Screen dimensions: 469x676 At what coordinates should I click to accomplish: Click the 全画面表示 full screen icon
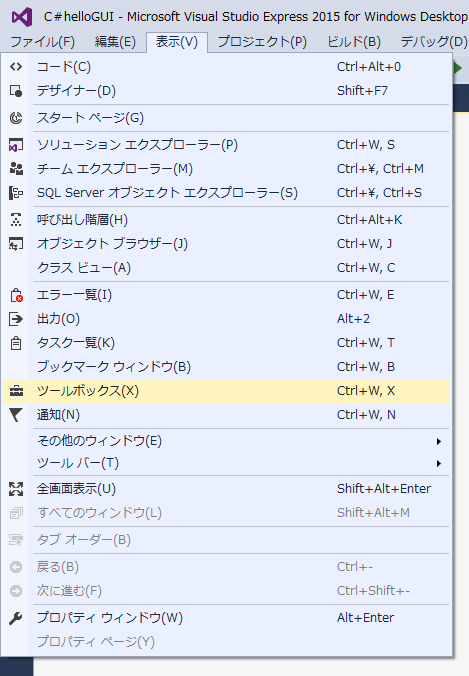click(16, 489)
